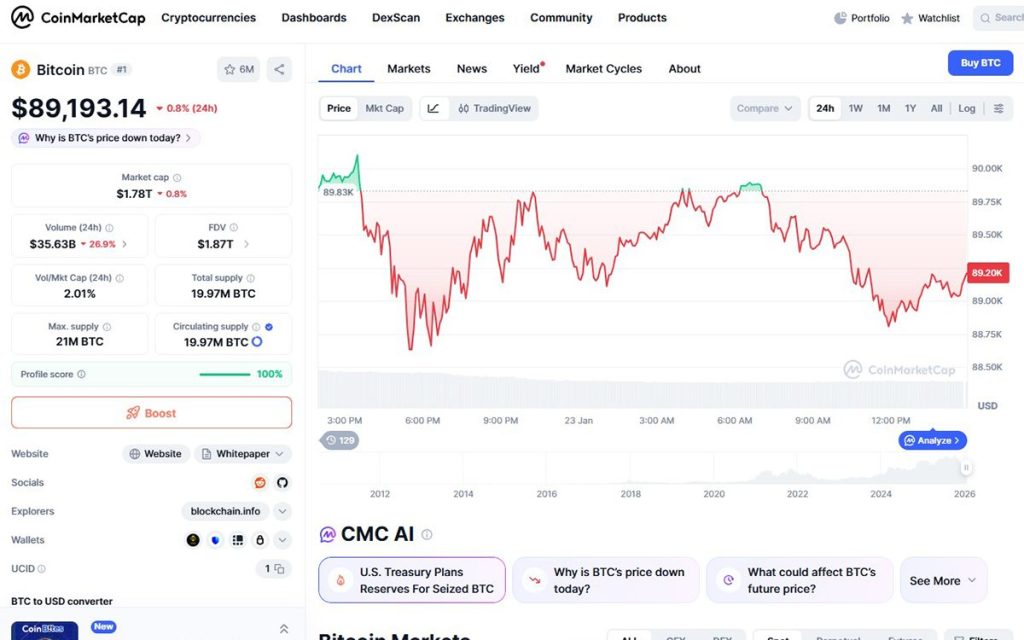Image resolution: width=1024 pixels, height=640 pixels.
Task: Enable Log scale on chart
Action: (966, 109)
